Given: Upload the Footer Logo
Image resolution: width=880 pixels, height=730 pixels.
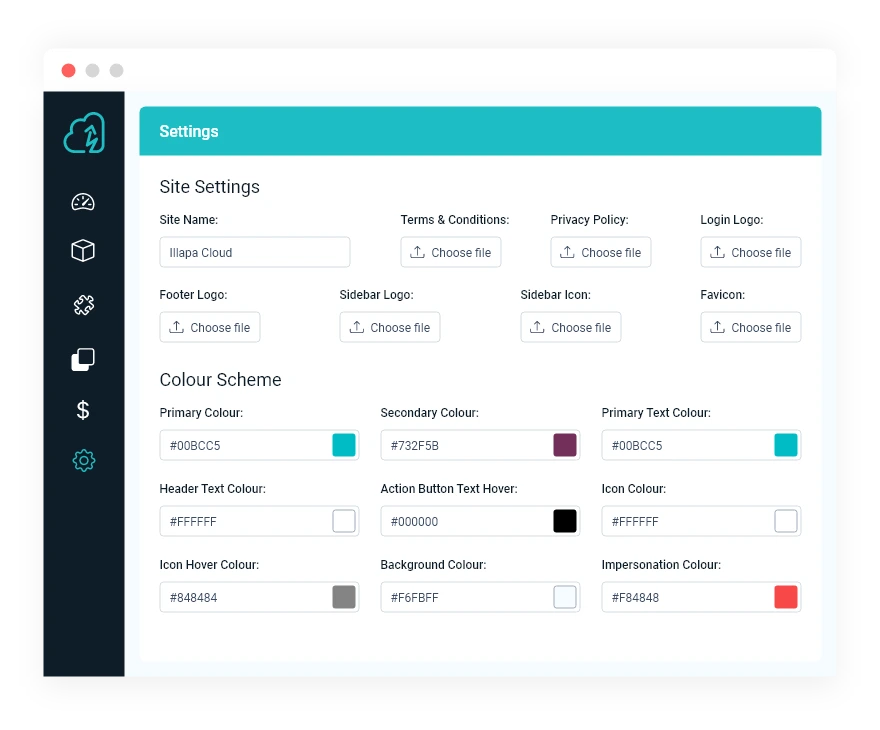Looking at the screenshot, I should [210, 327].
